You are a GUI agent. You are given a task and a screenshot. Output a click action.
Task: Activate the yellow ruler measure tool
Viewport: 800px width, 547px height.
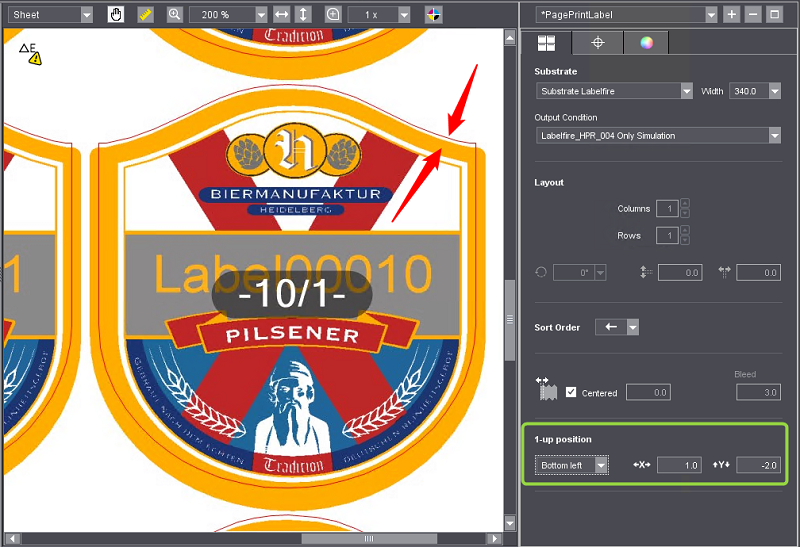[x=145, y=15]
